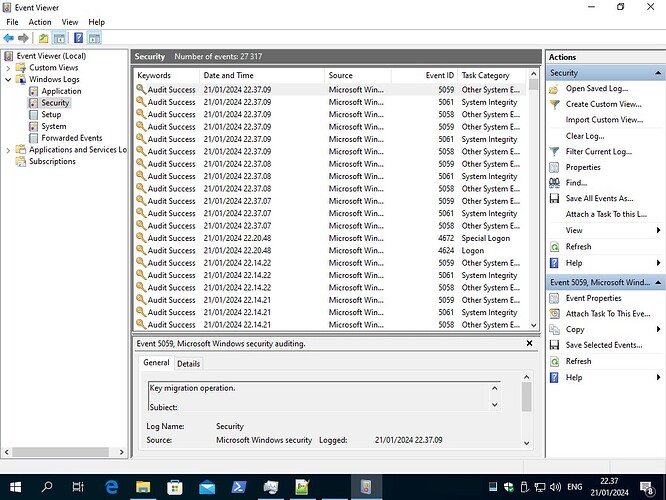Click the volume speaker tray icon
Image resolution: width=666 pixels, height=500 pixels.
[x=555, y=487]
